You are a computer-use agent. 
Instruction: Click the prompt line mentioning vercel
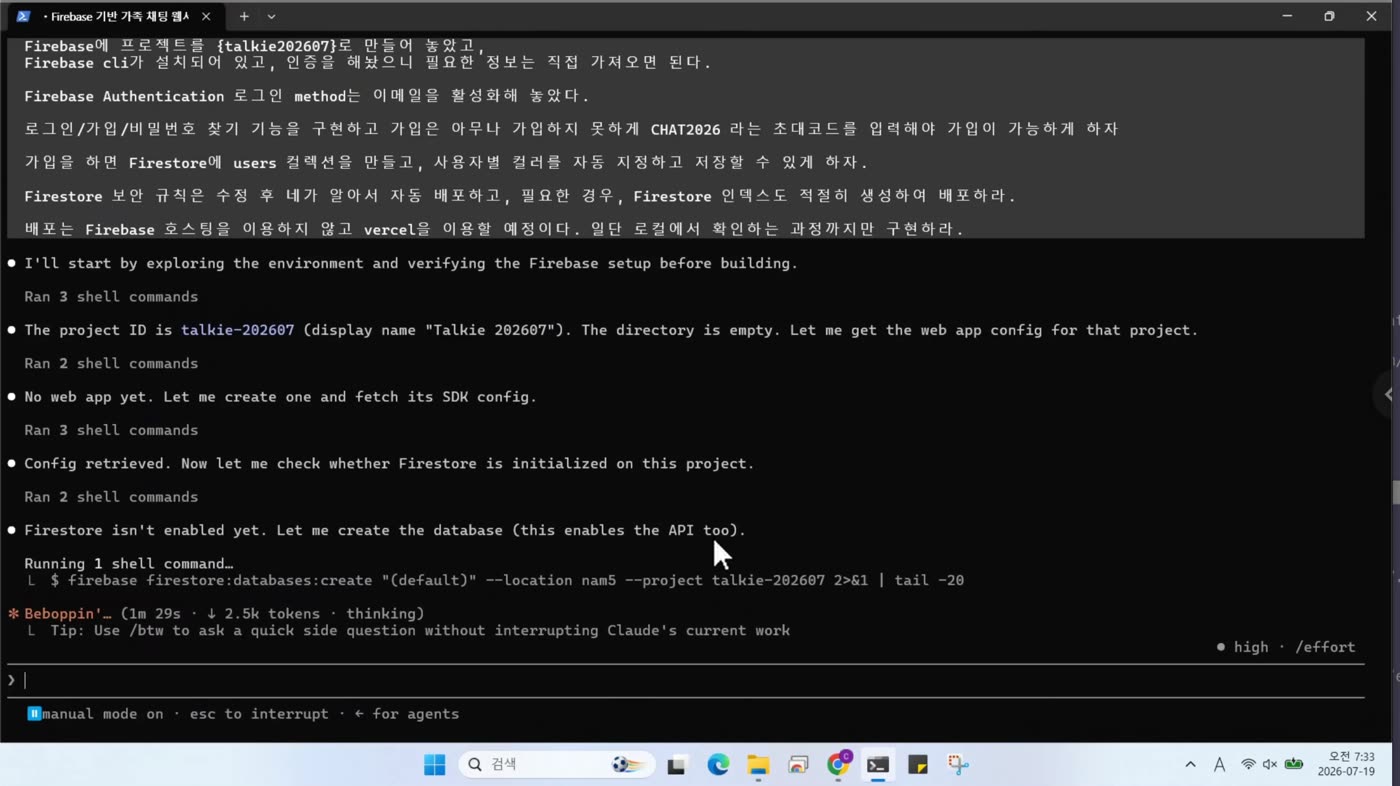point(494,229)
